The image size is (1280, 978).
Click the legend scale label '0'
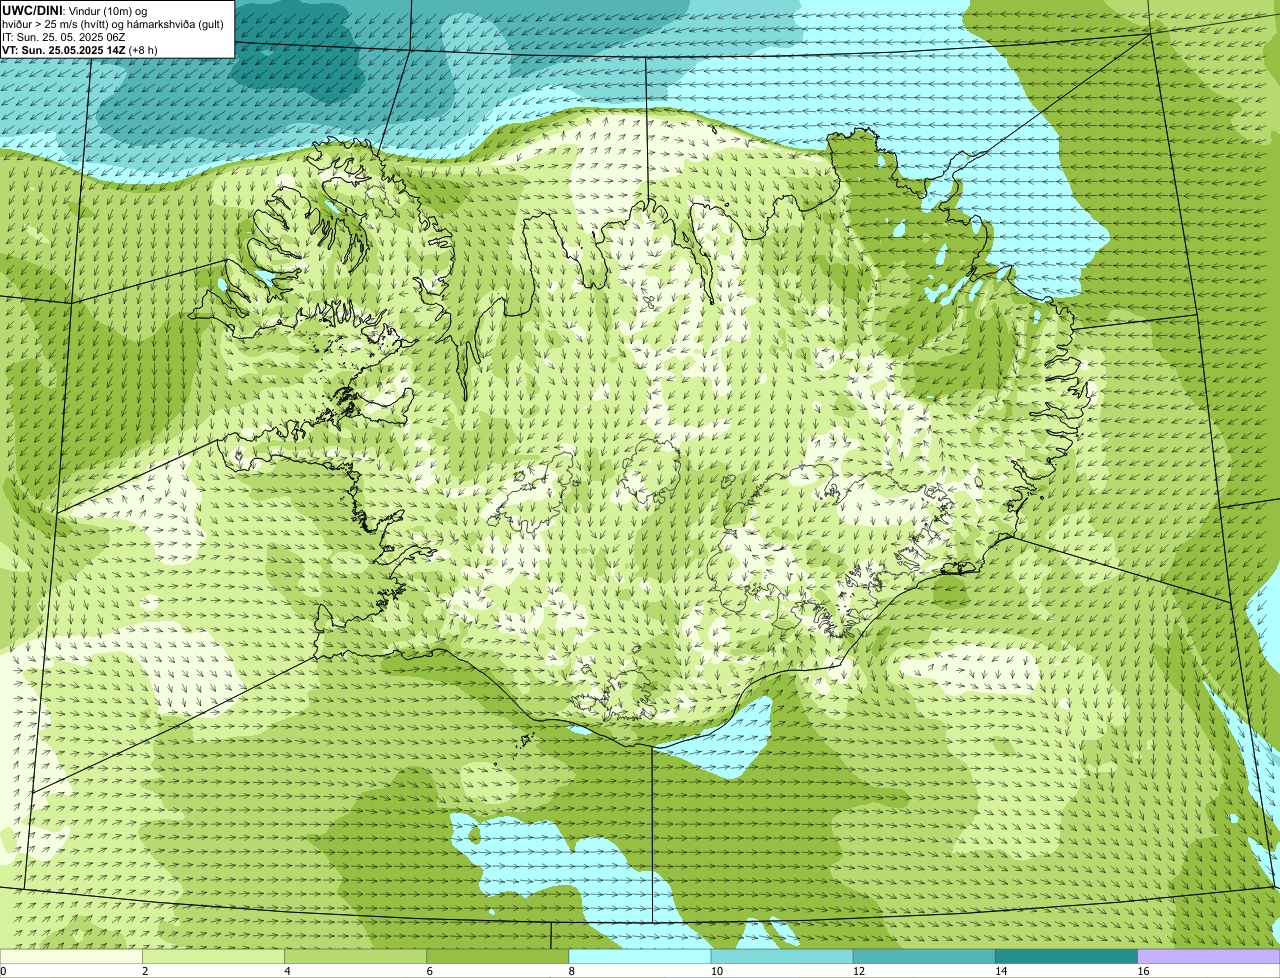(3, 971)
